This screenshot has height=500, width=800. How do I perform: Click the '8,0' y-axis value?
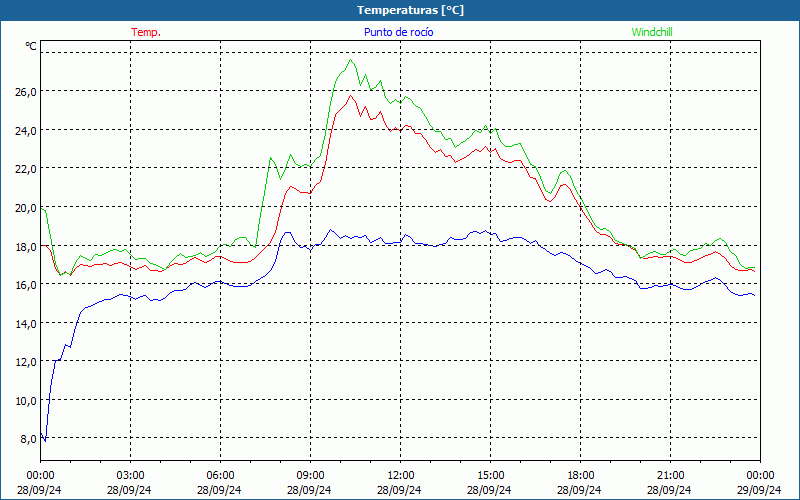28,439
